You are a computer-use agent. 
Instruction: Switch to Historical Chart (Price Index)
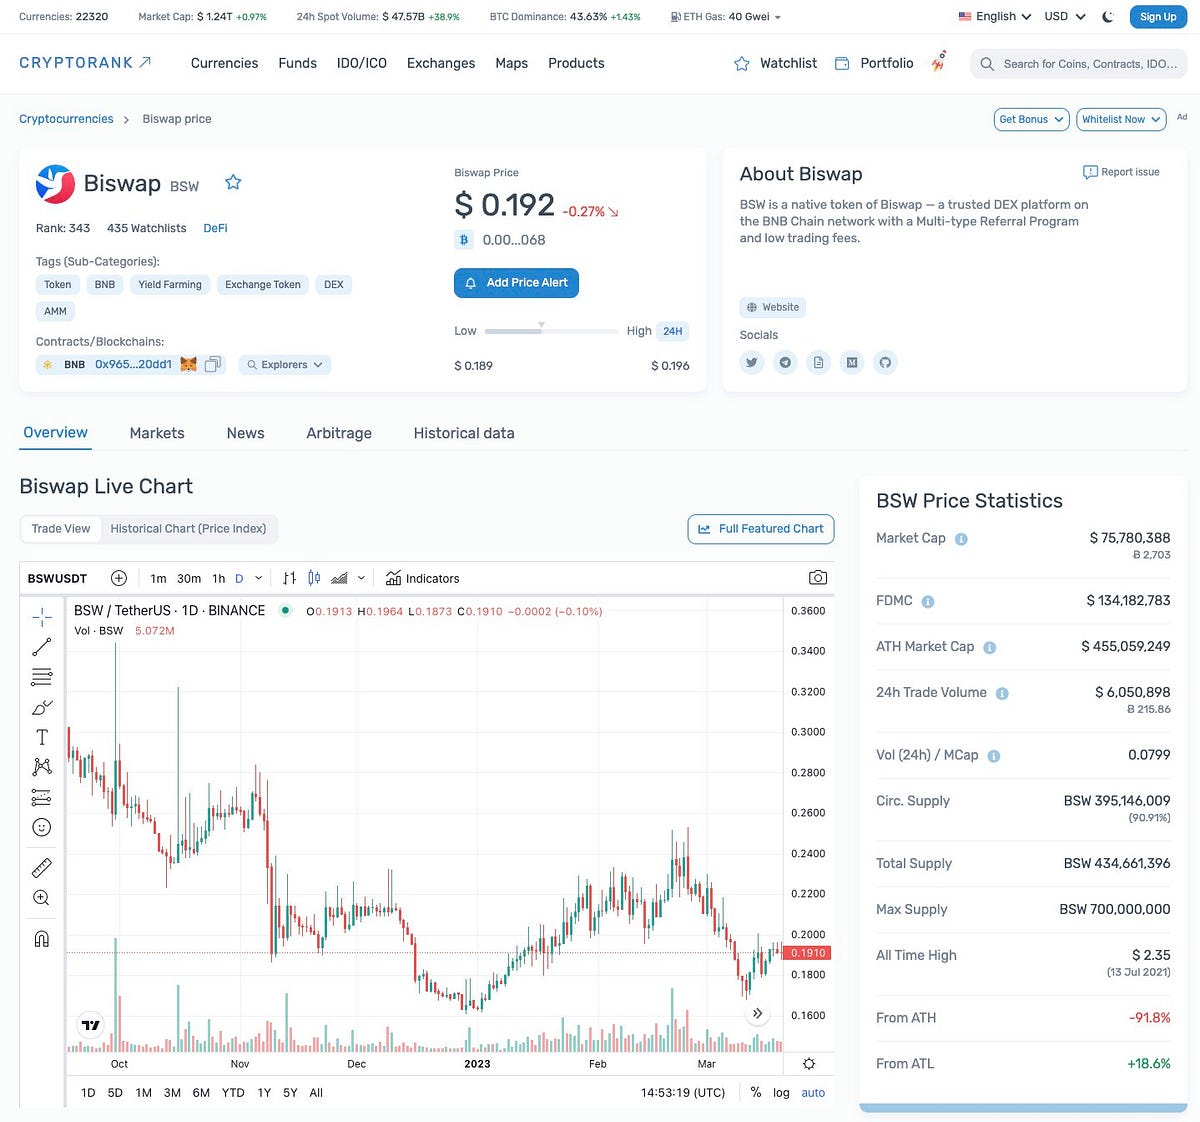click(188, 529)
